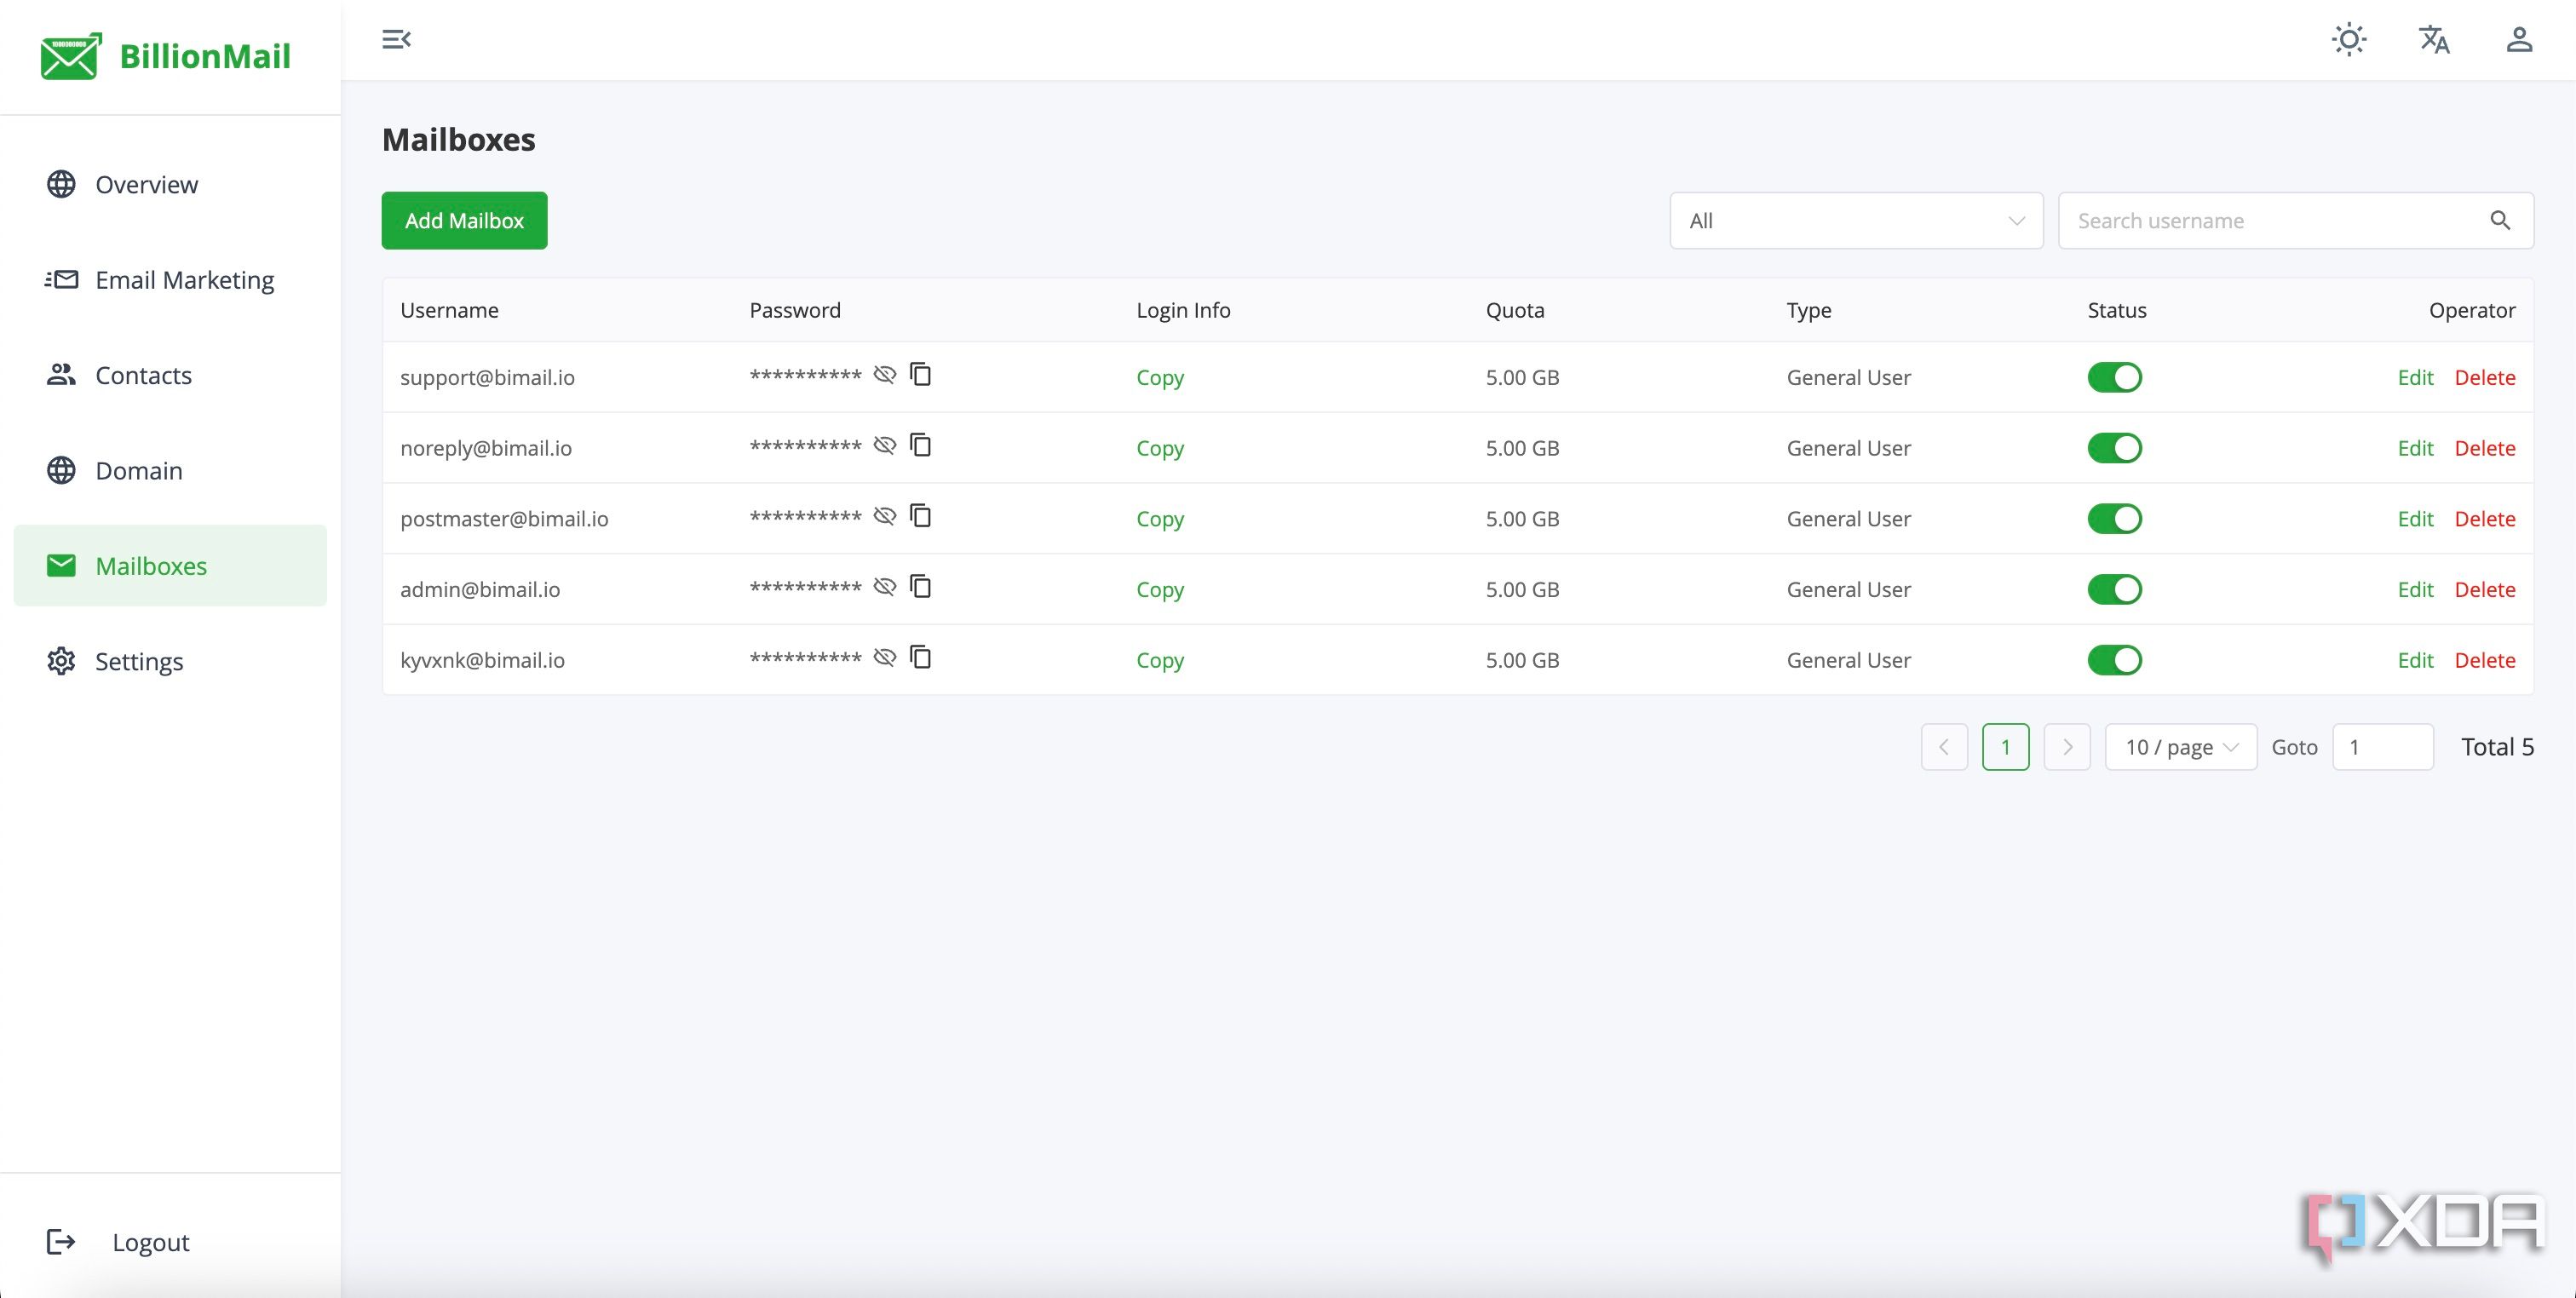Click the search magnifier icon
Screen dimensions: 2576x1298
pos(2499,220)
